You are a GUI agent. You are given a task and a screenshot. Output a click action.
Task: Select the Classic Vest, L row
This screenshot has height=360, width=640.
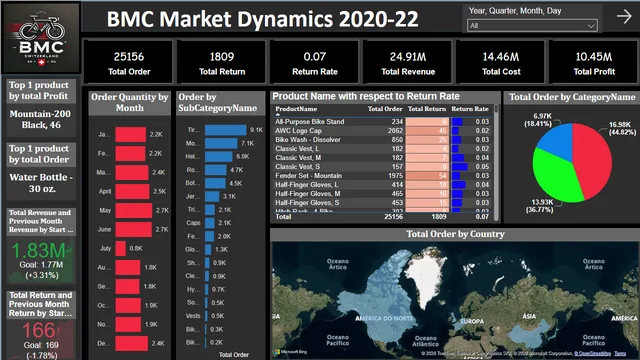tap(382, 149)
